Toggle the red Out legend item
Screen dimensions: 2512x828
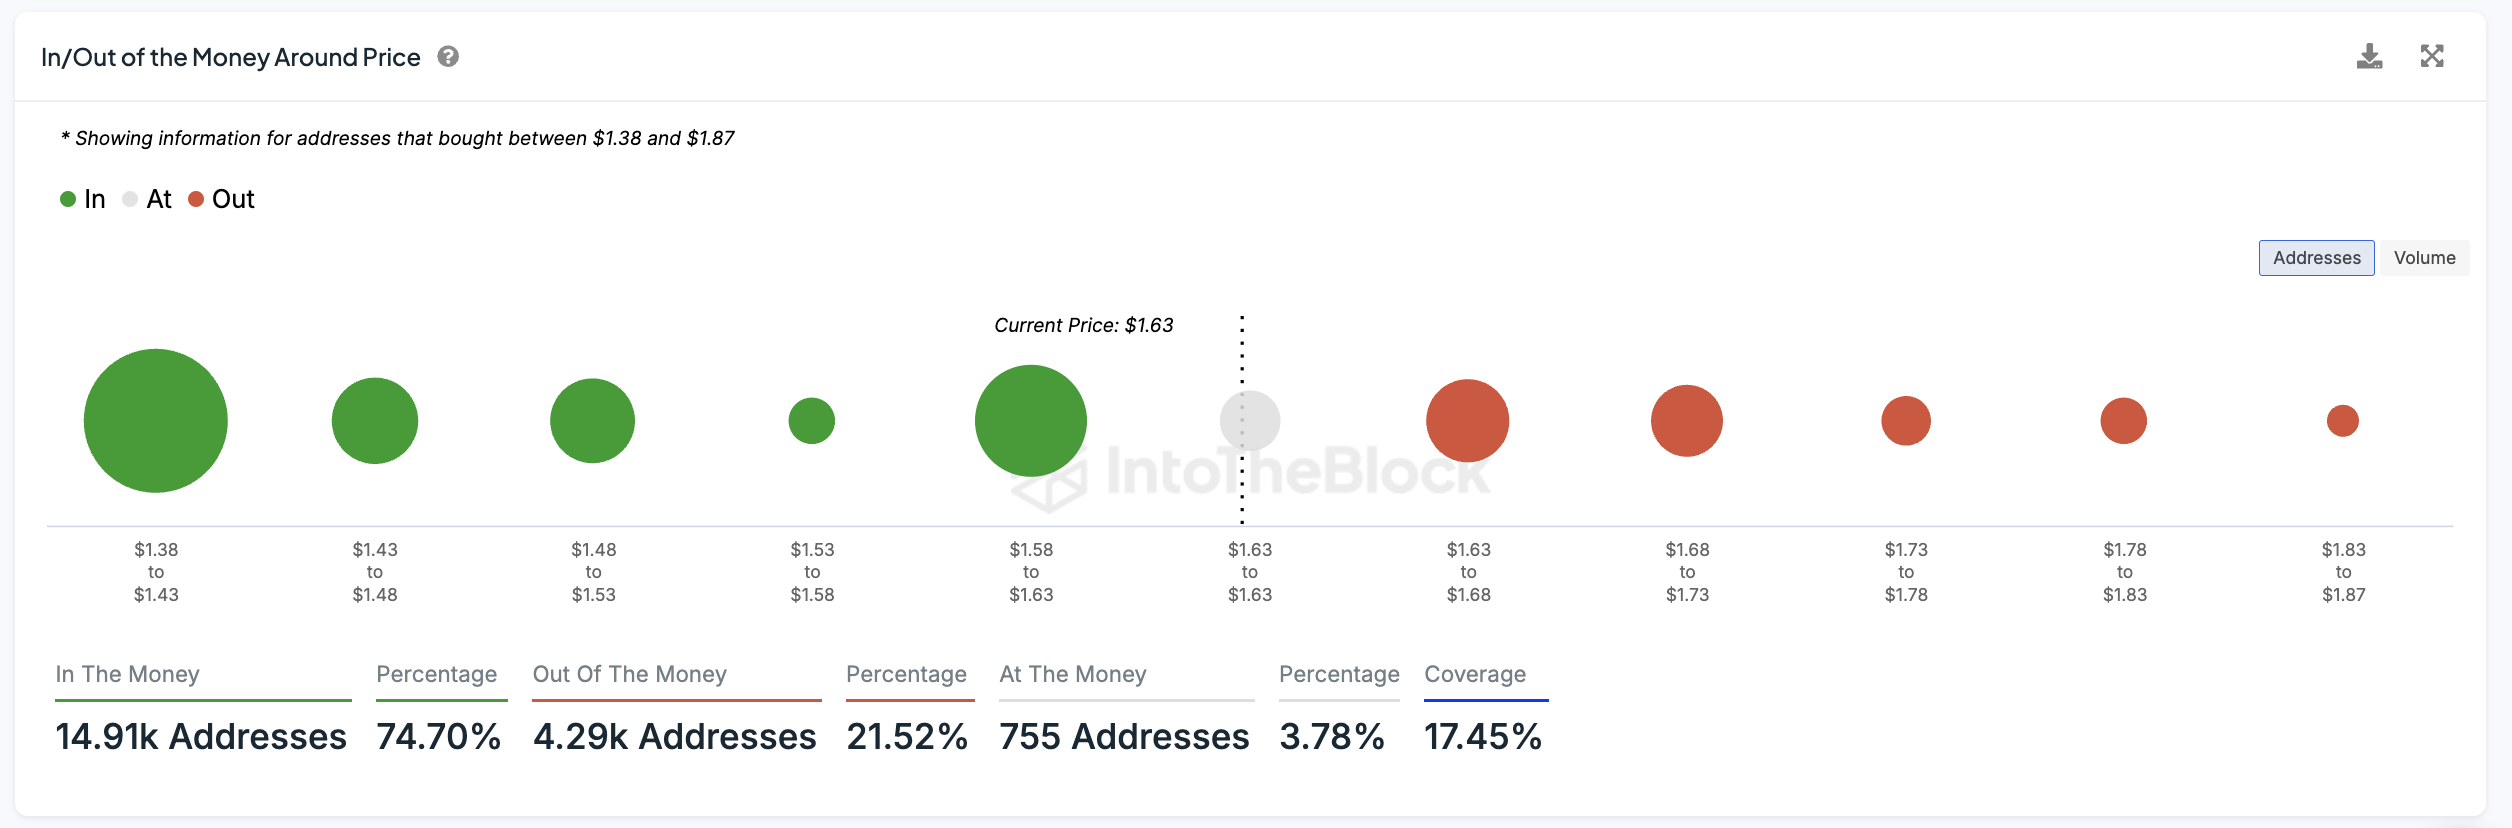click(x=222, y=199)
